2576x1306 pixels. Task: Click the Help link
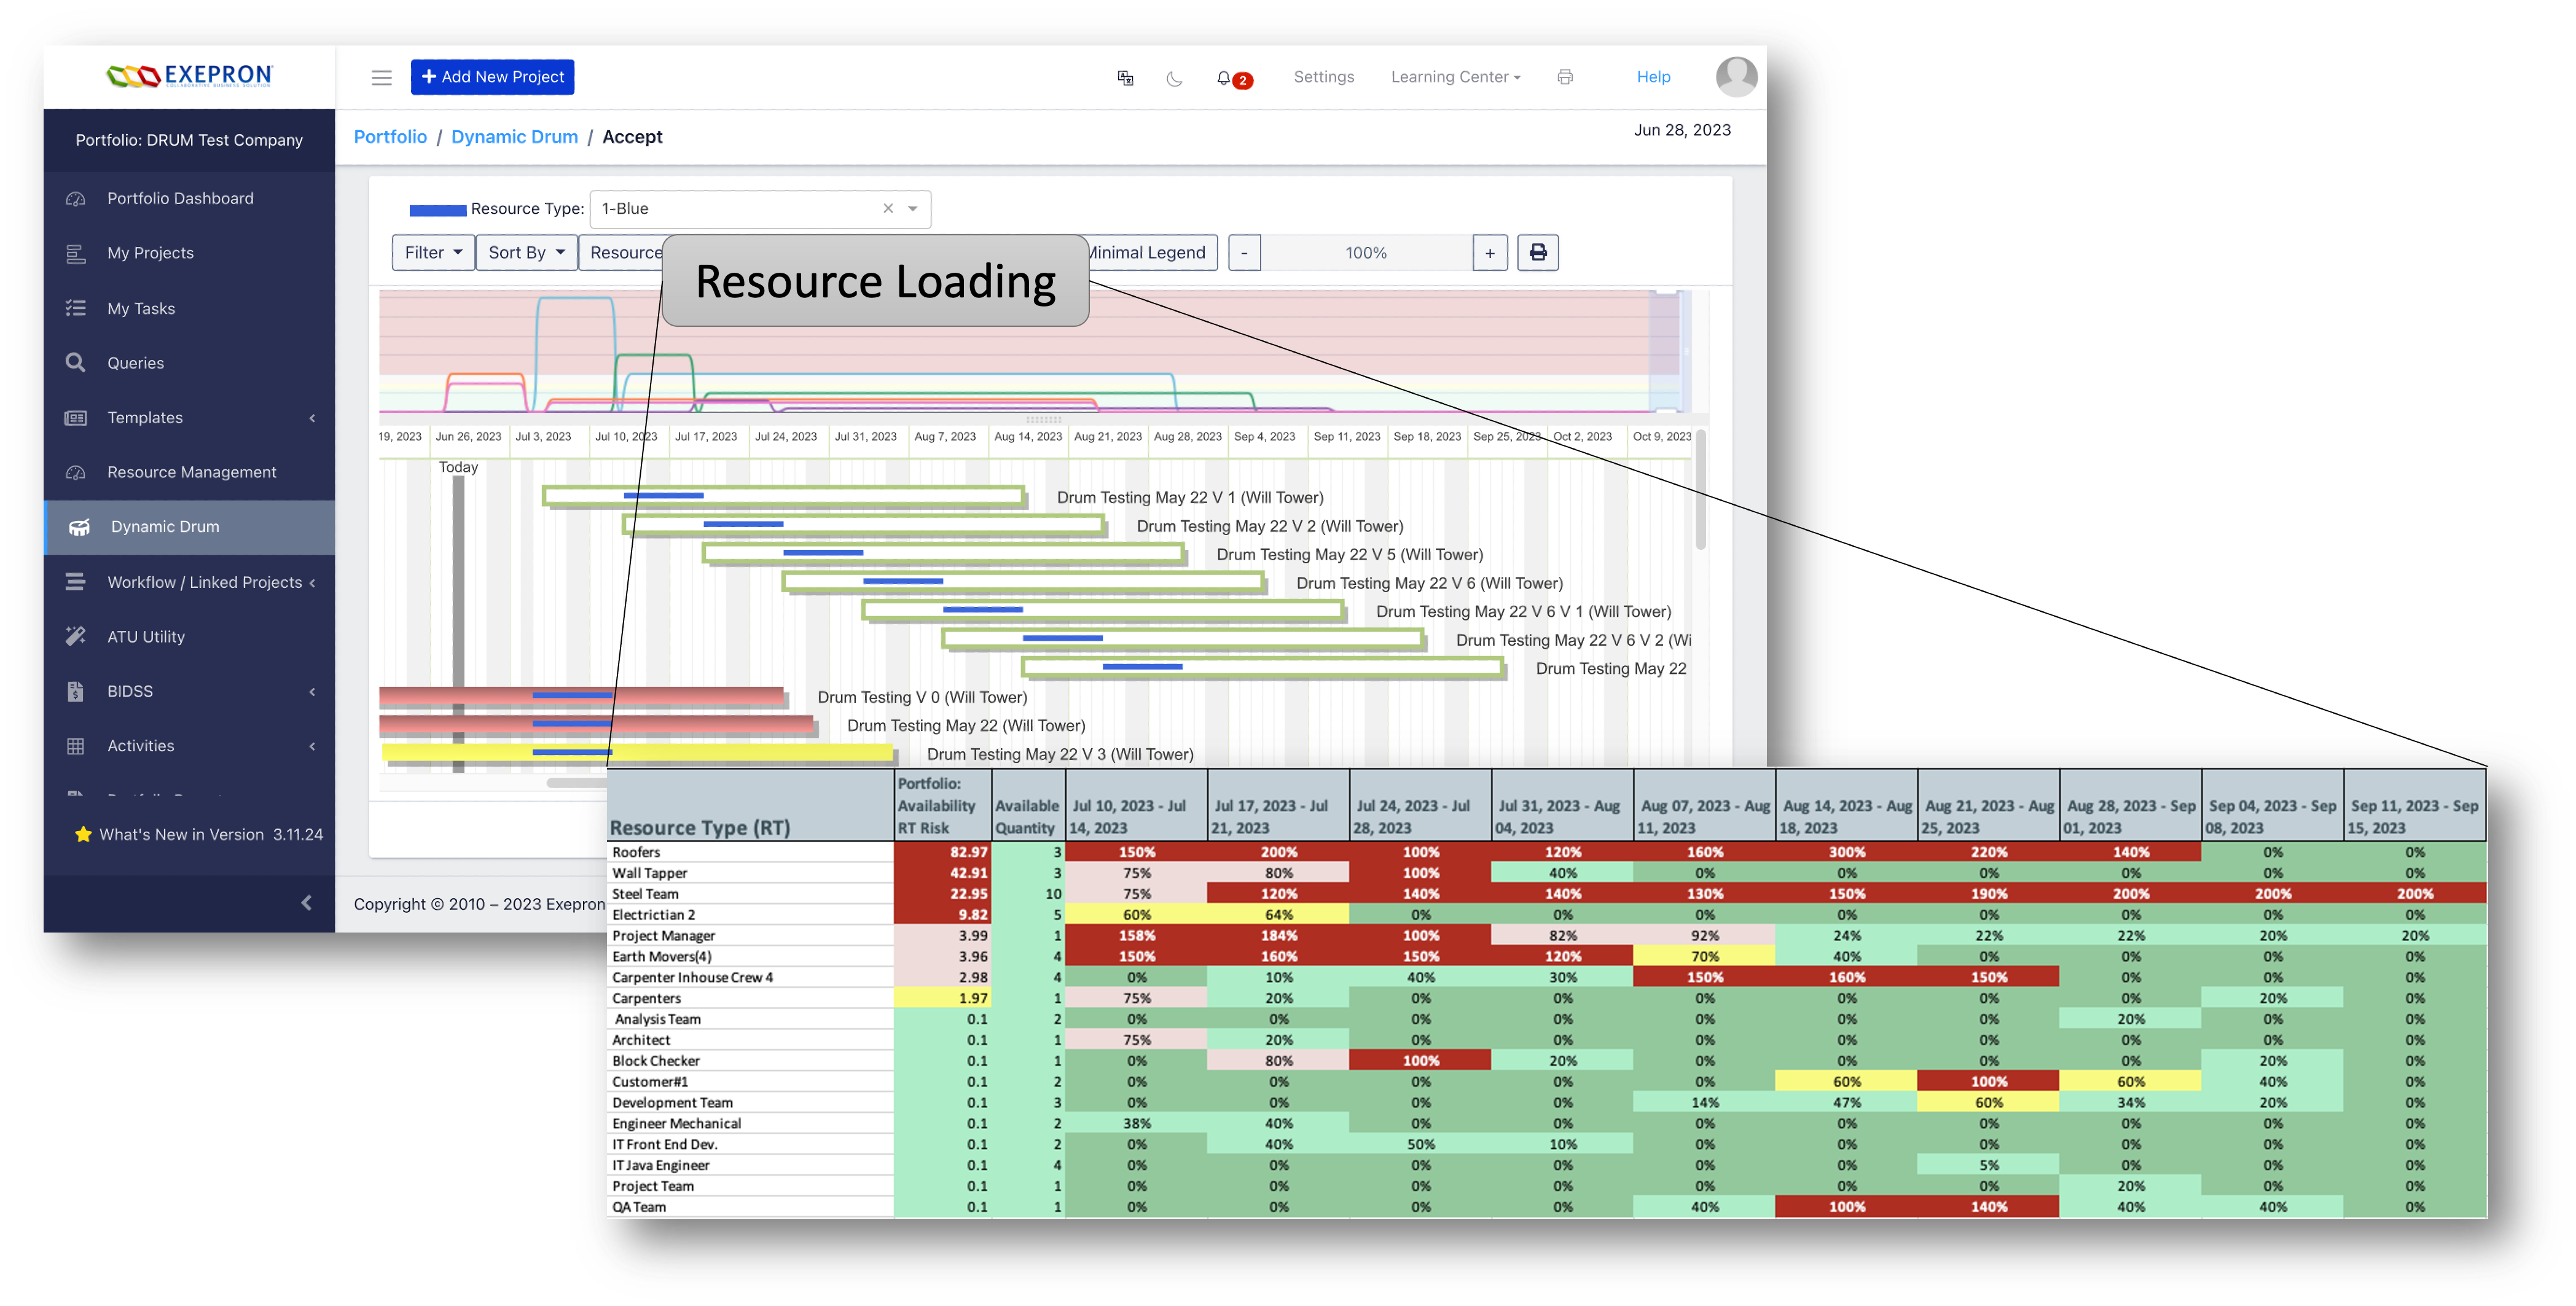[1653, 77]
